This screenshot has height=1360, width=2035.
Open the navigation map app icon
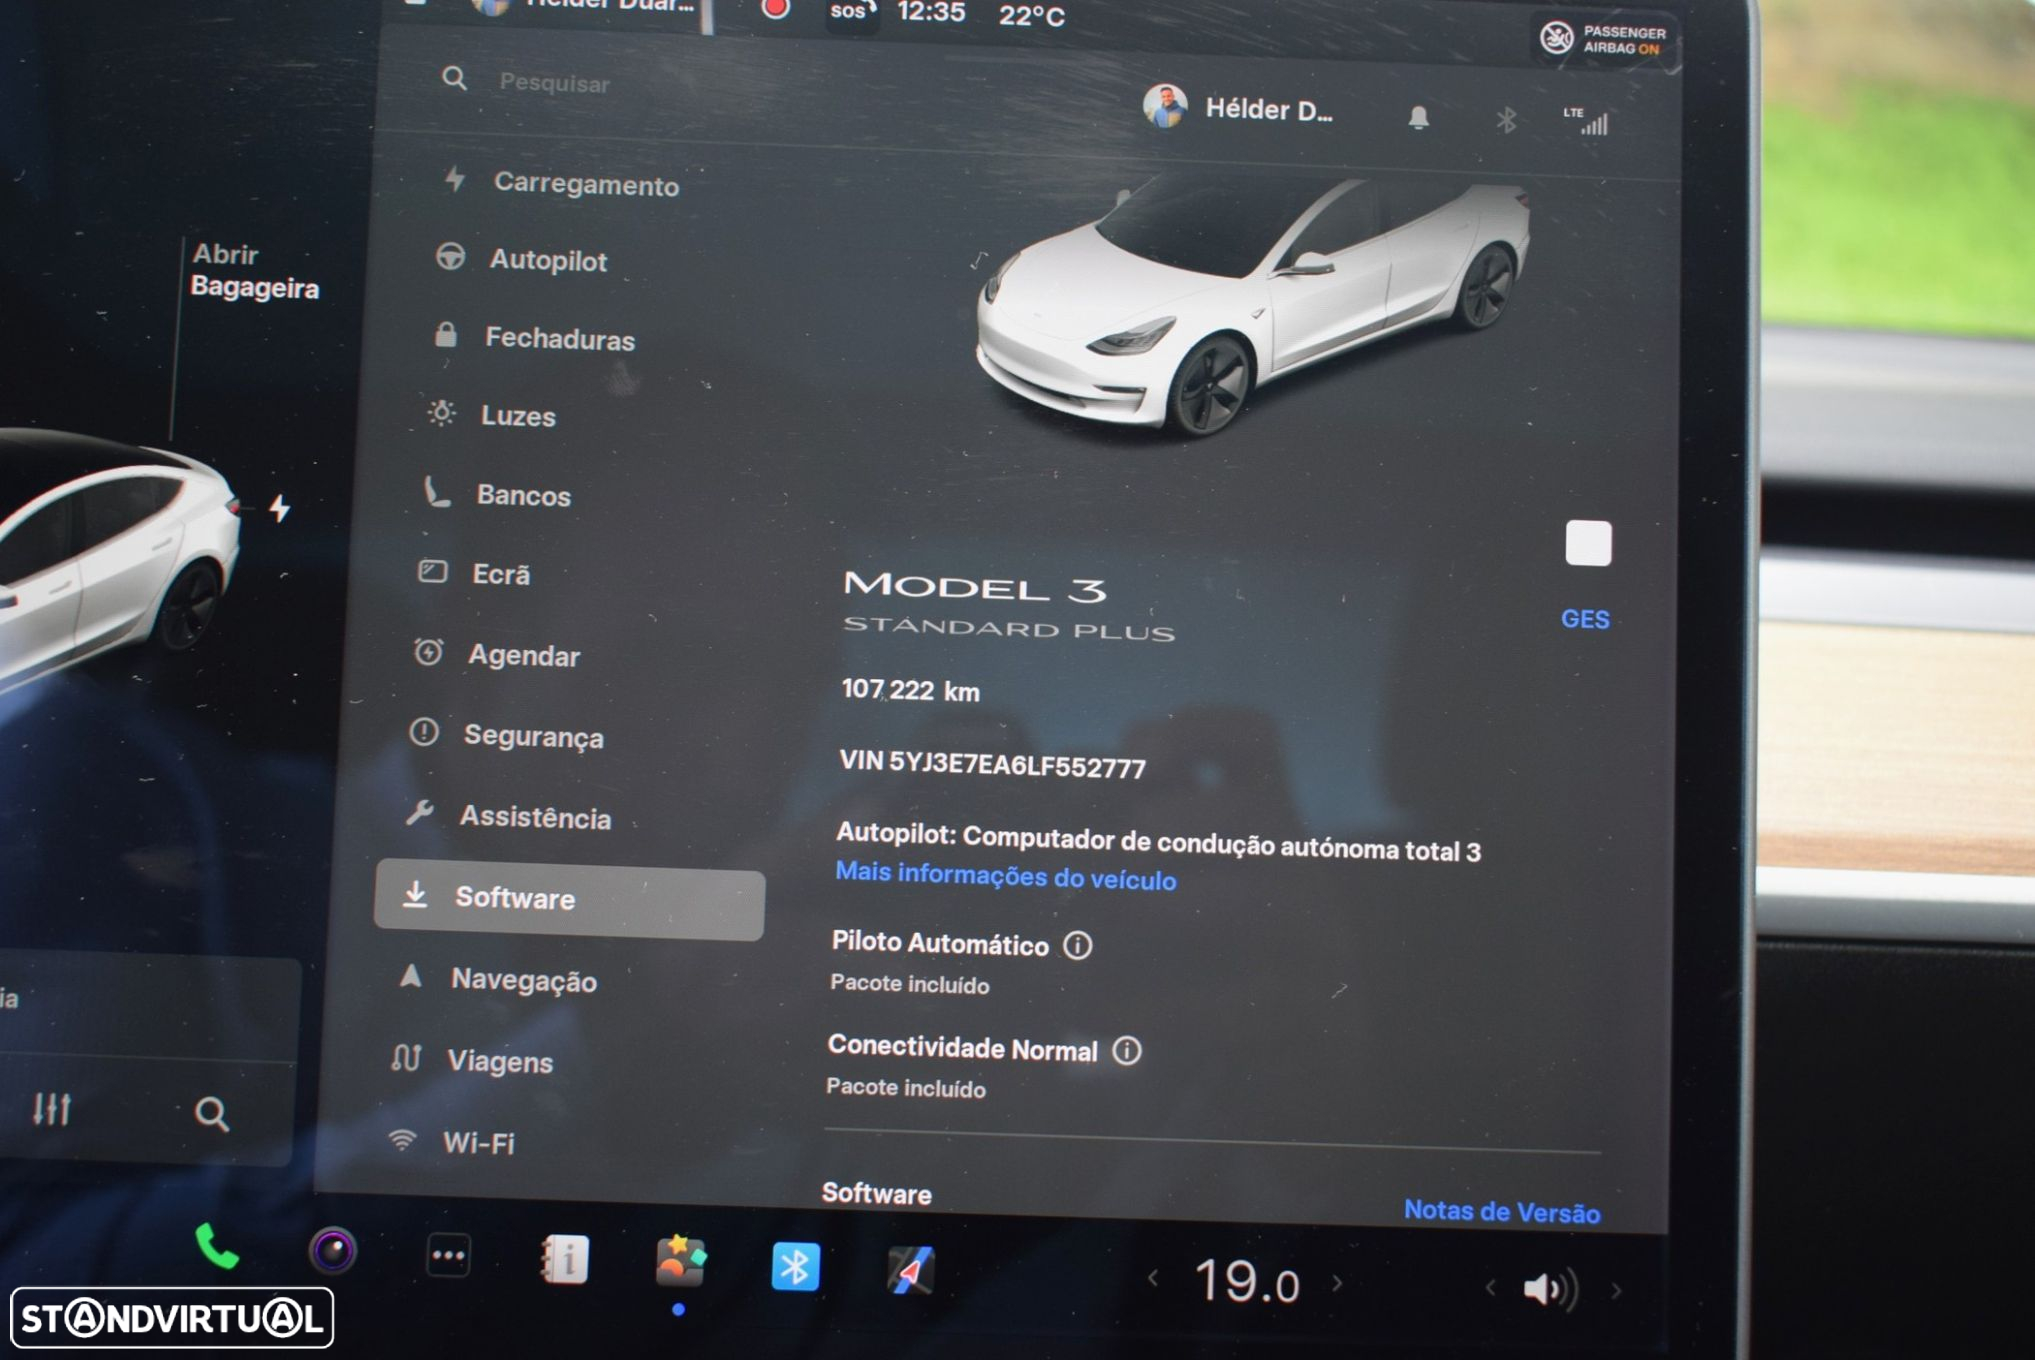911,1270
